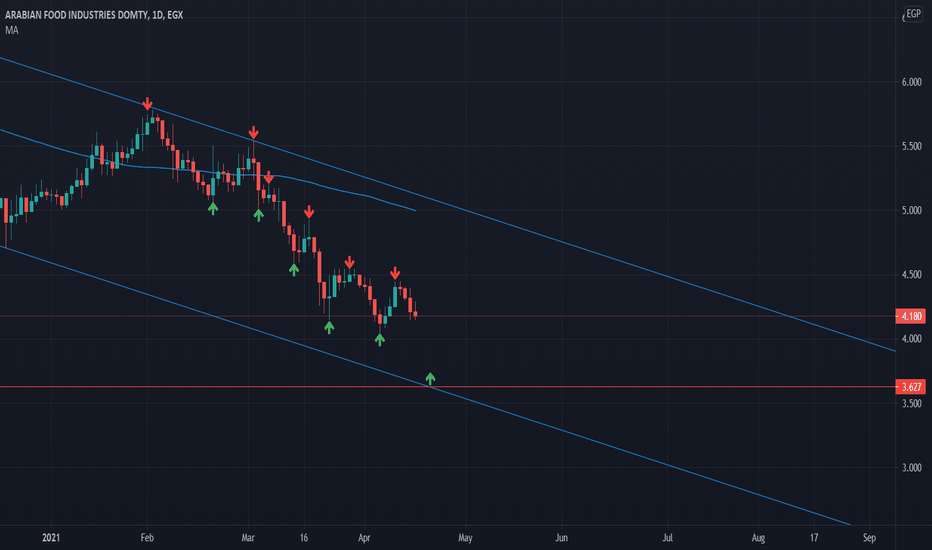932x550 pixels.
Task: Click the 5.000 price axis label
Action: (x=911, y=210)
